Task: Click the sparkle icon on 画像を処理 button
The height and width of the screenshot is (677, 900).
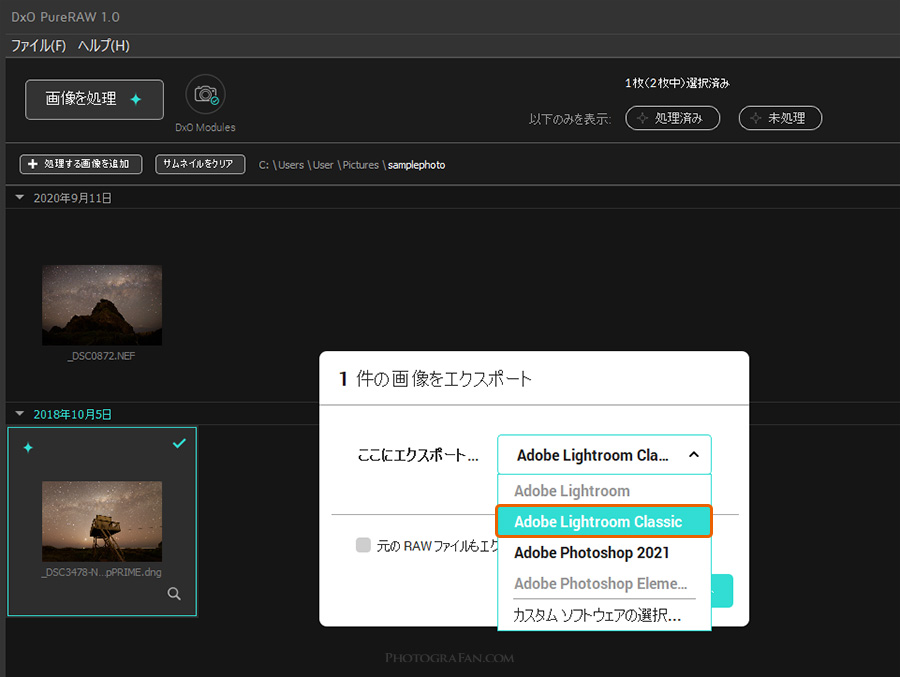Action: click(136, 99)
